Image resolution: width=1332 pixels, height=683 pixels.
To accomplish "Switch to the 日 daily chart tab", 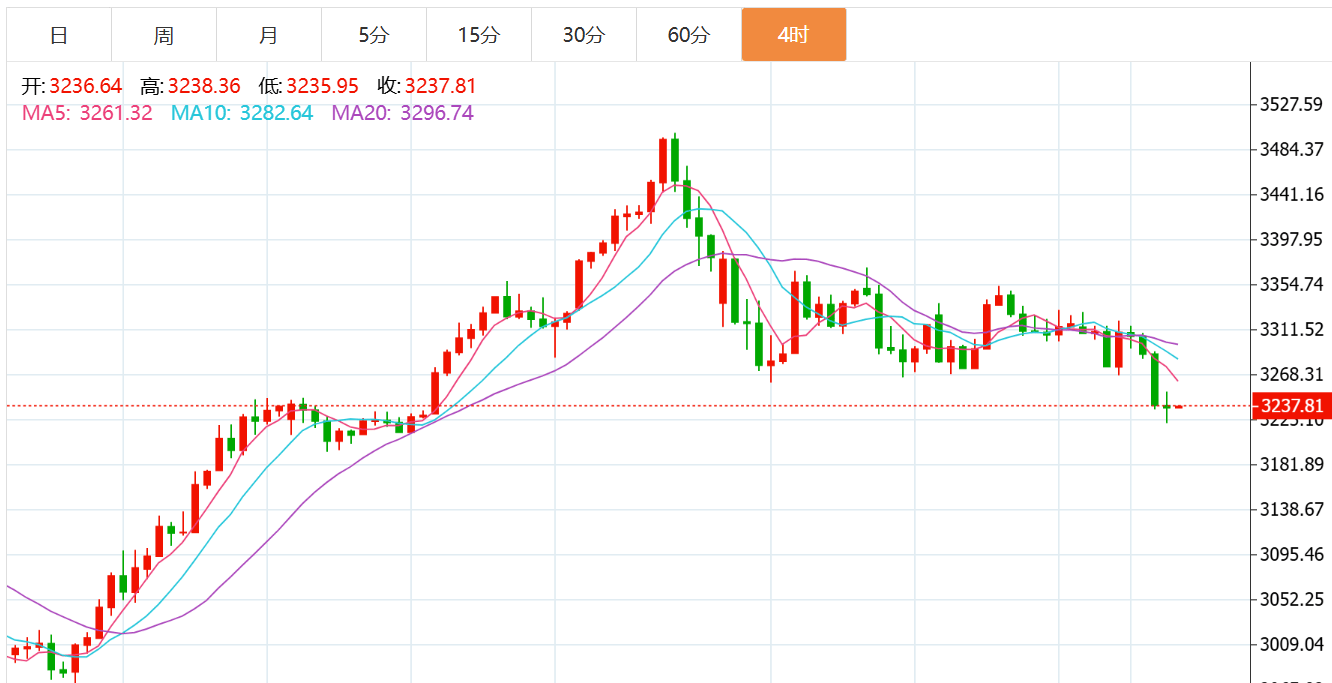I will [59, 35].
